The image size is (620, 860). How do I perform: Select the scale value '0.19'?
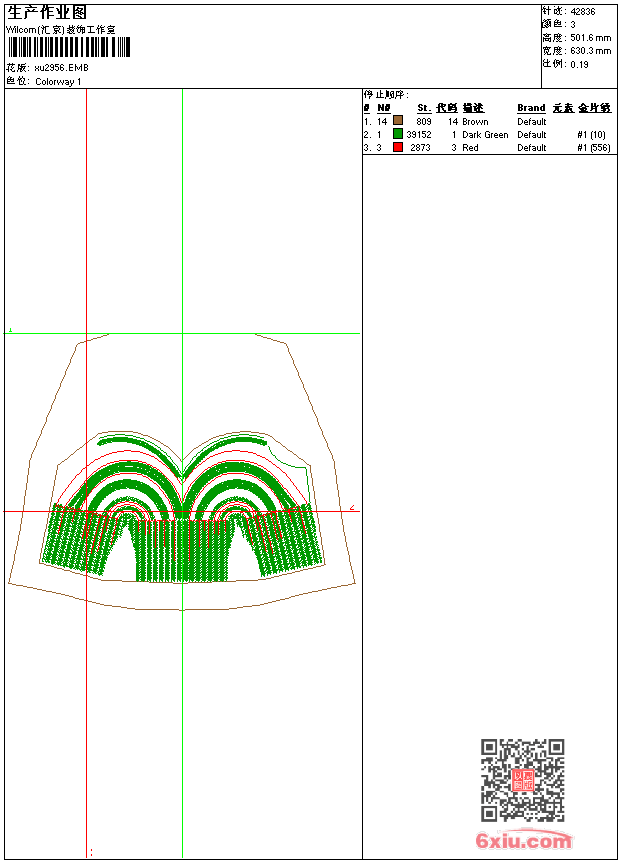[579, 65]
